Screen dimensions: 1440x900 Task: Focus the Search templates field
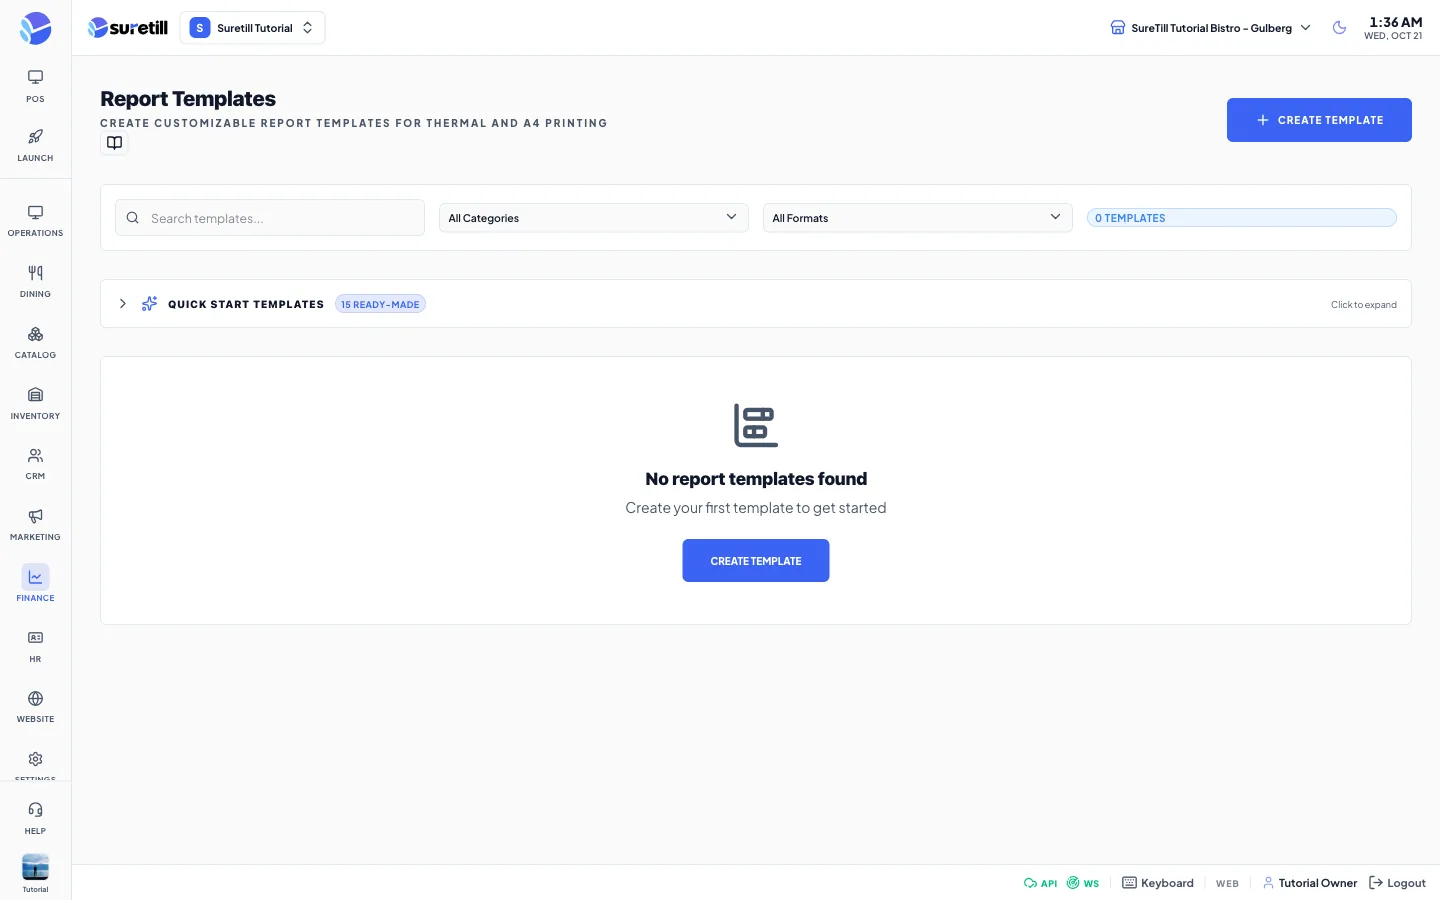[x=270, y=218]
